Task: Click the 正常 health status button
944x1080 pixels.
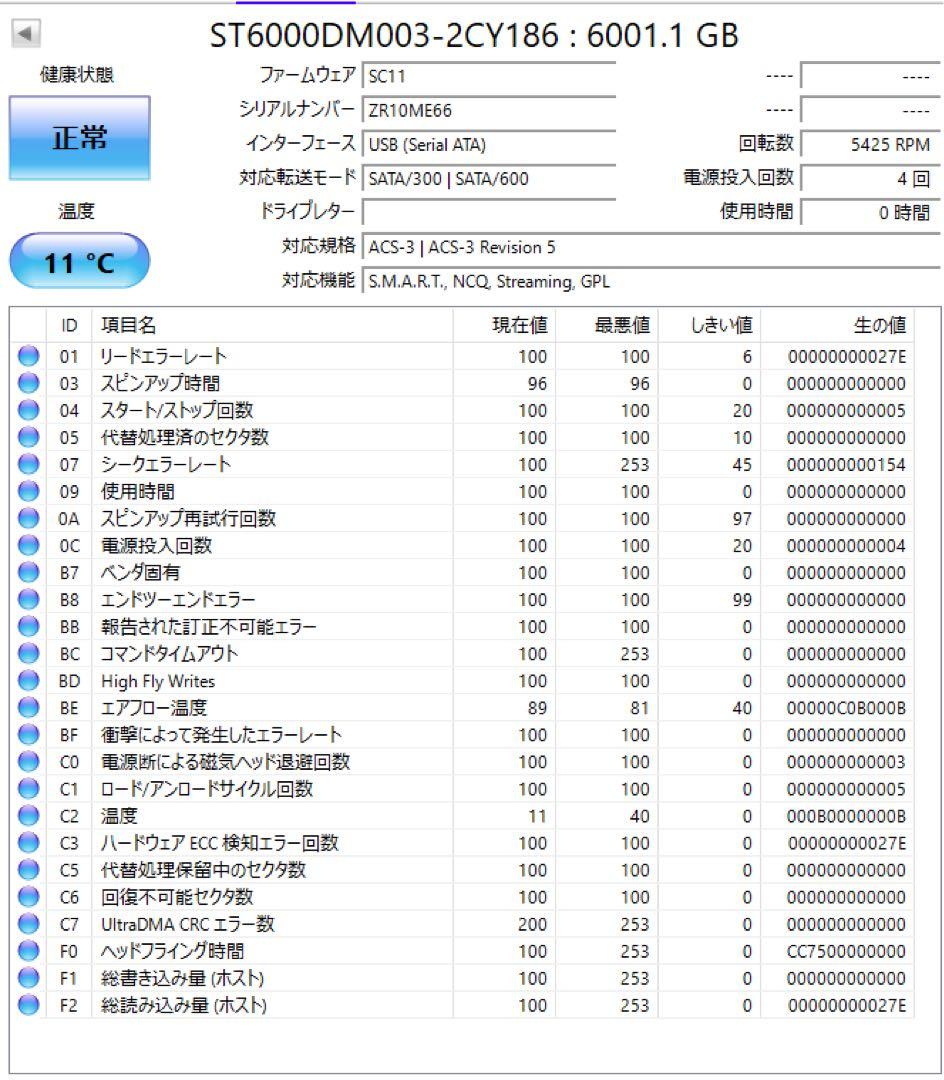Action: click(79, 140)
